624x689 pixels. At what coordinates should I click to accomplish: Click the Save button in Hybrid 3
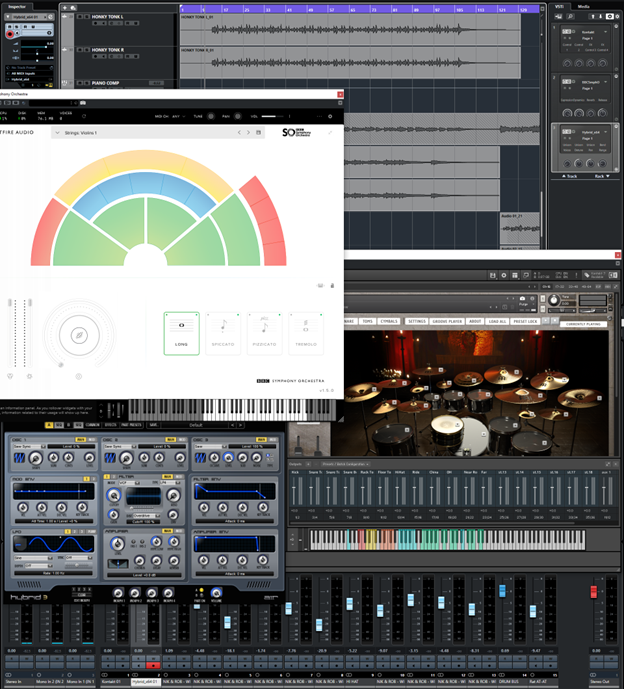click(153, 425)
